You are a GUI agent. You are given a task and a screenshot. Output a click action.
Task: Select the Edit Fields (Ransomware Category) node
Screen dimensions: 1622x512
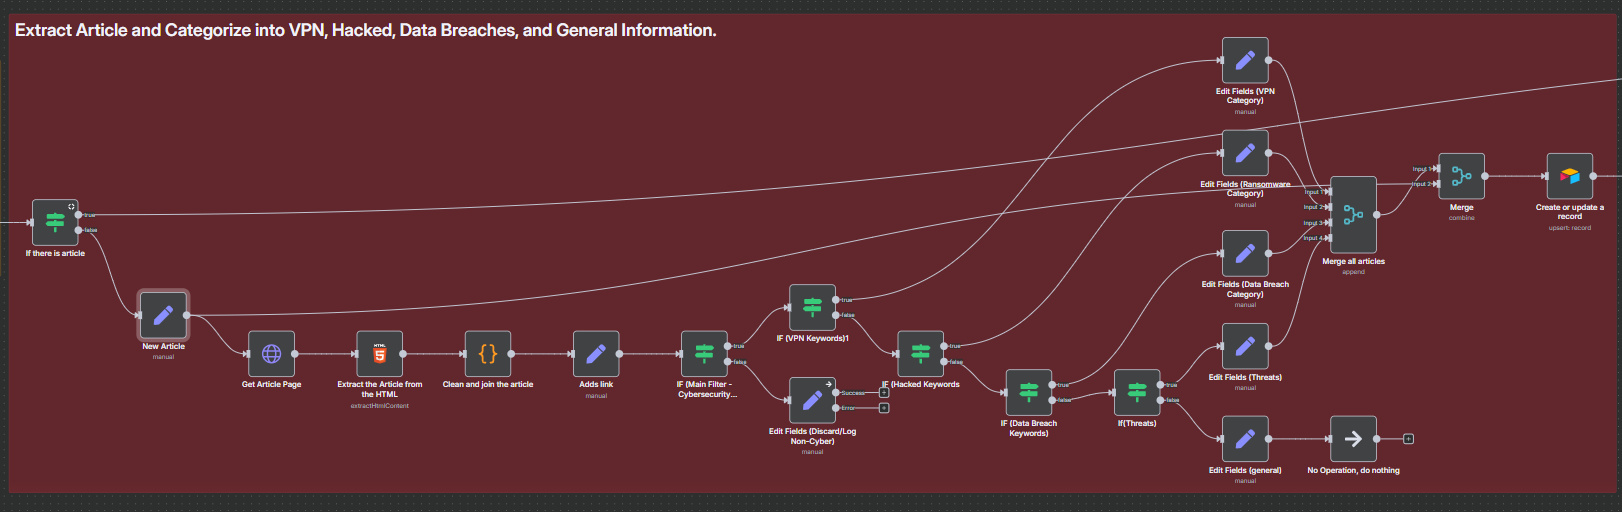(x=1245, y=153)
